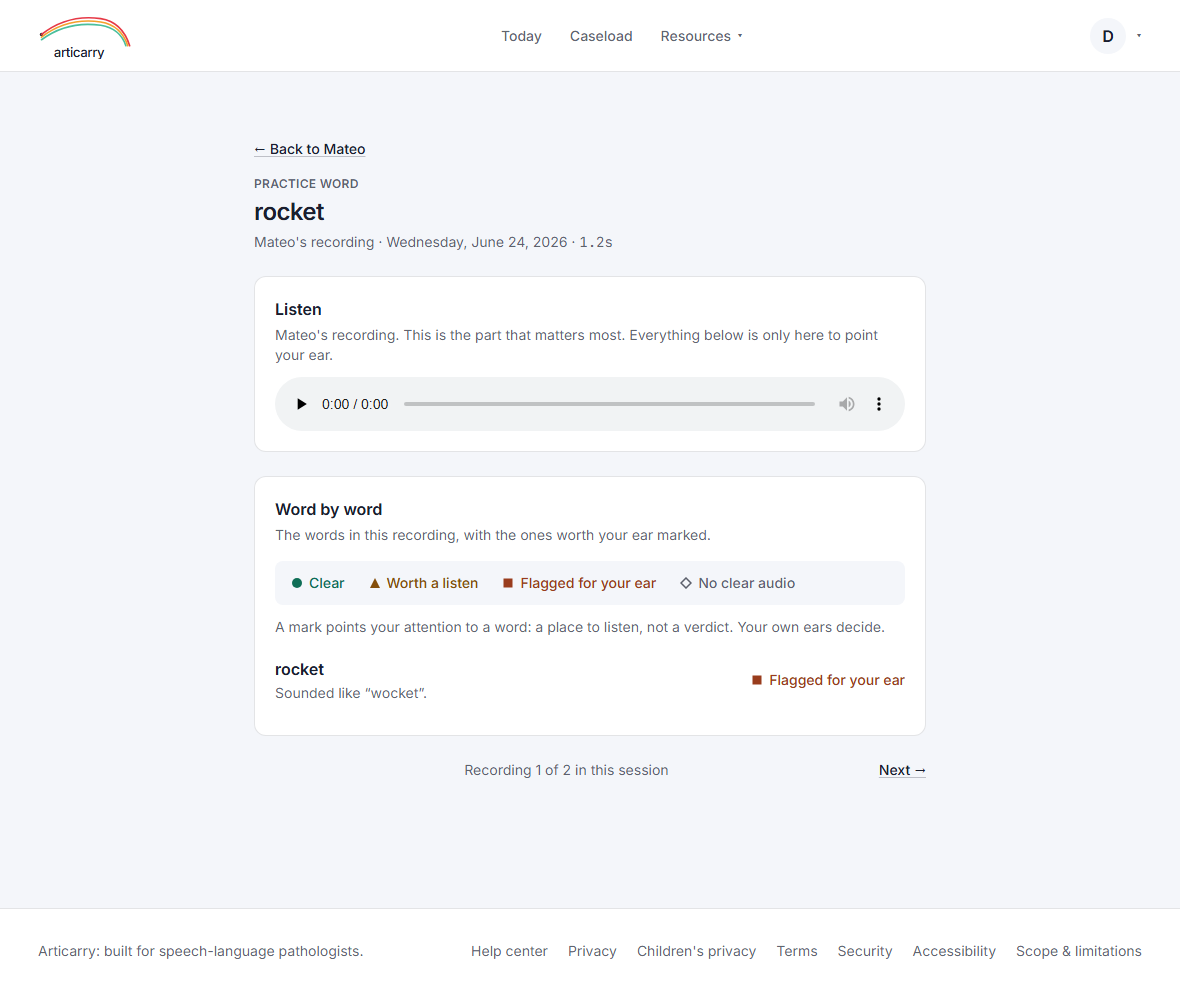Follow the Back to Mateo link
This screenshot has height=993, width=1180.
click(x=309, y=149)
